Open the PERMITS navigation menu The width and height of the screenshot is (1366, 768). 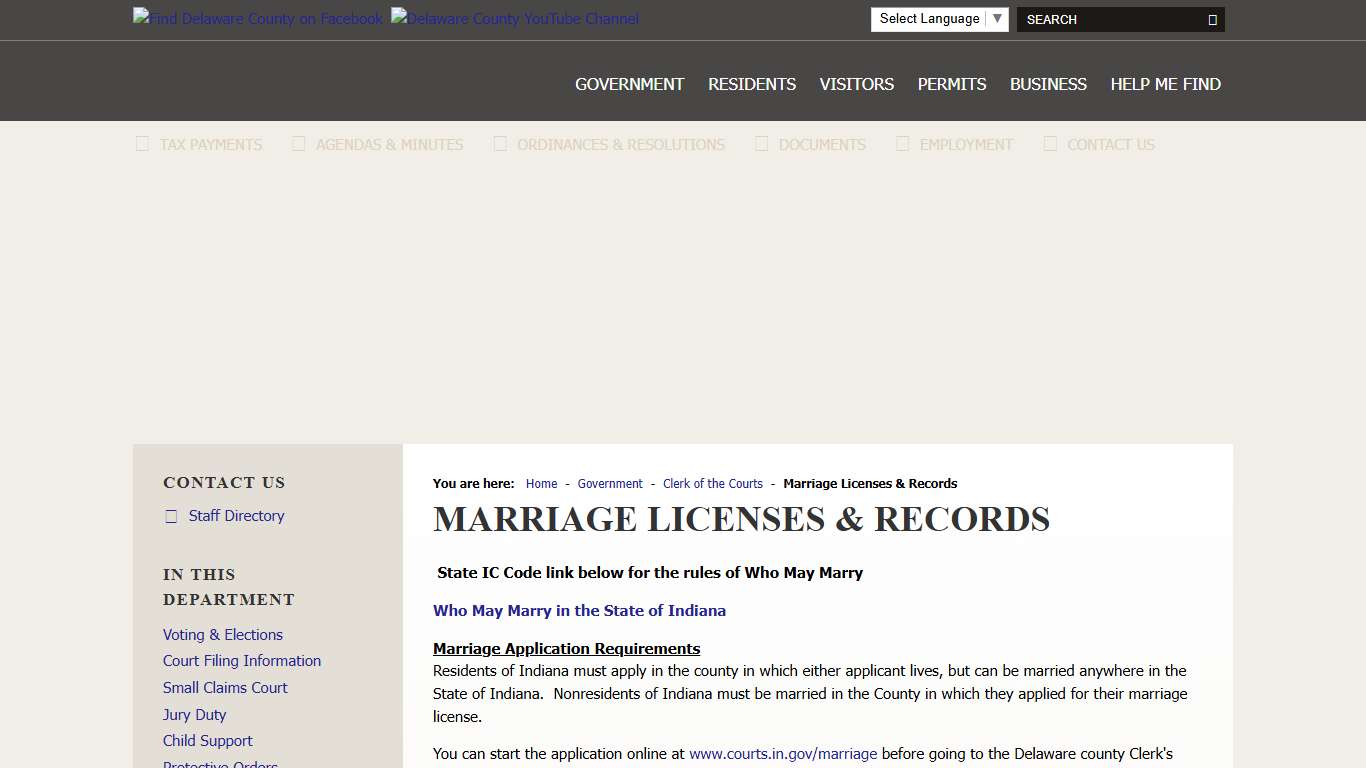pyautogui.click(x=951, y=84)
